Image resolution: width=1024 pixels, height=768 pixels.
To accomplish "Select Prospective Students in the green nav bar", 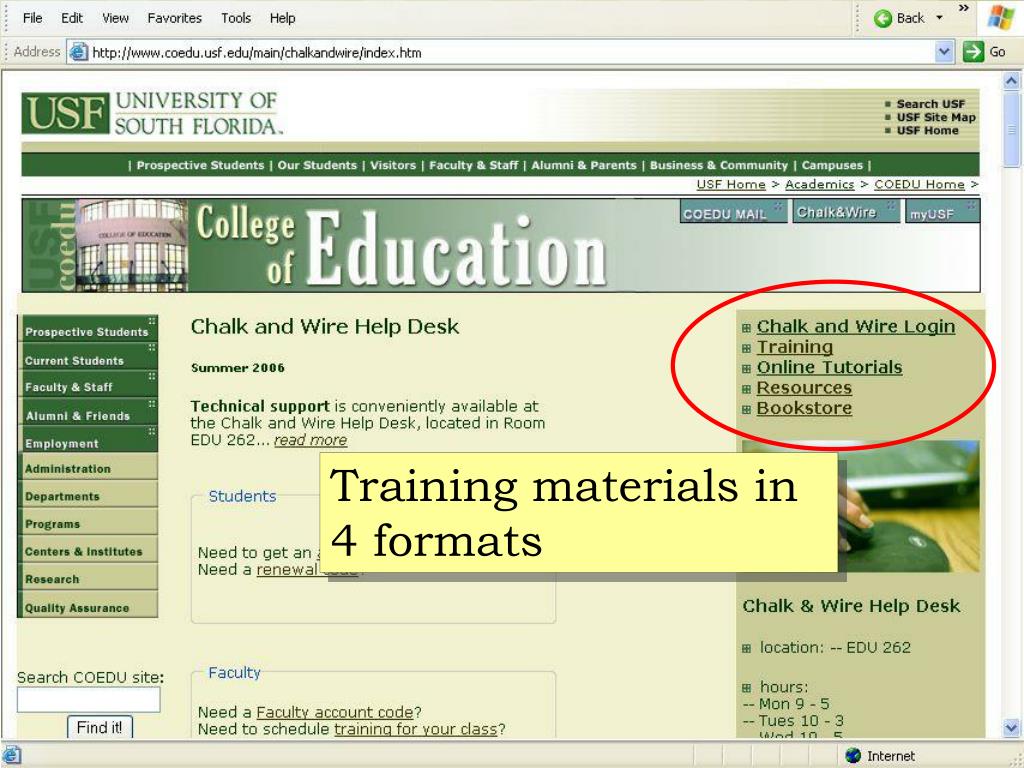I will click(x=200, y=165).
